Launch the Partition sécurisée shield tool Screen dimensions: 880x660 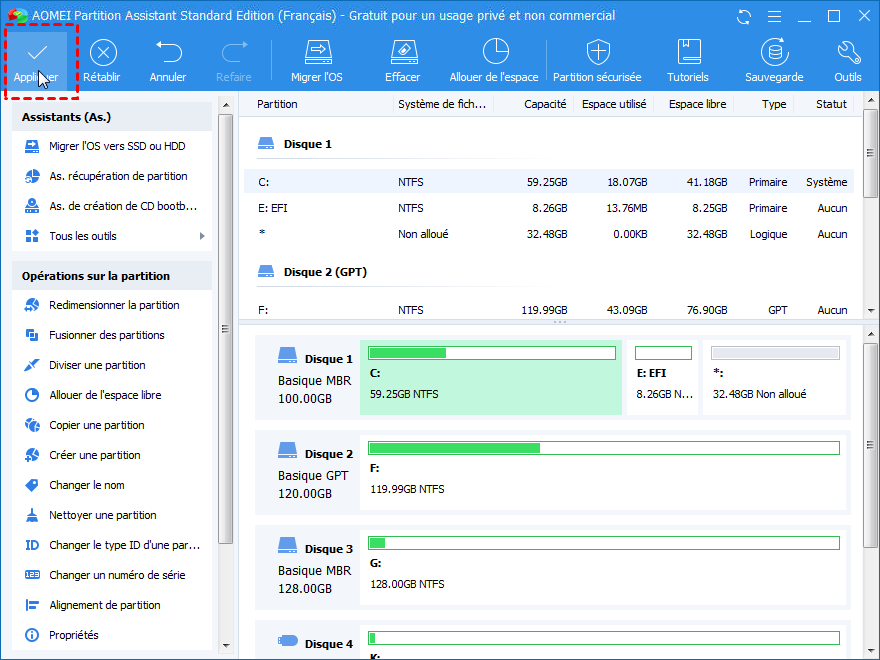597,61
